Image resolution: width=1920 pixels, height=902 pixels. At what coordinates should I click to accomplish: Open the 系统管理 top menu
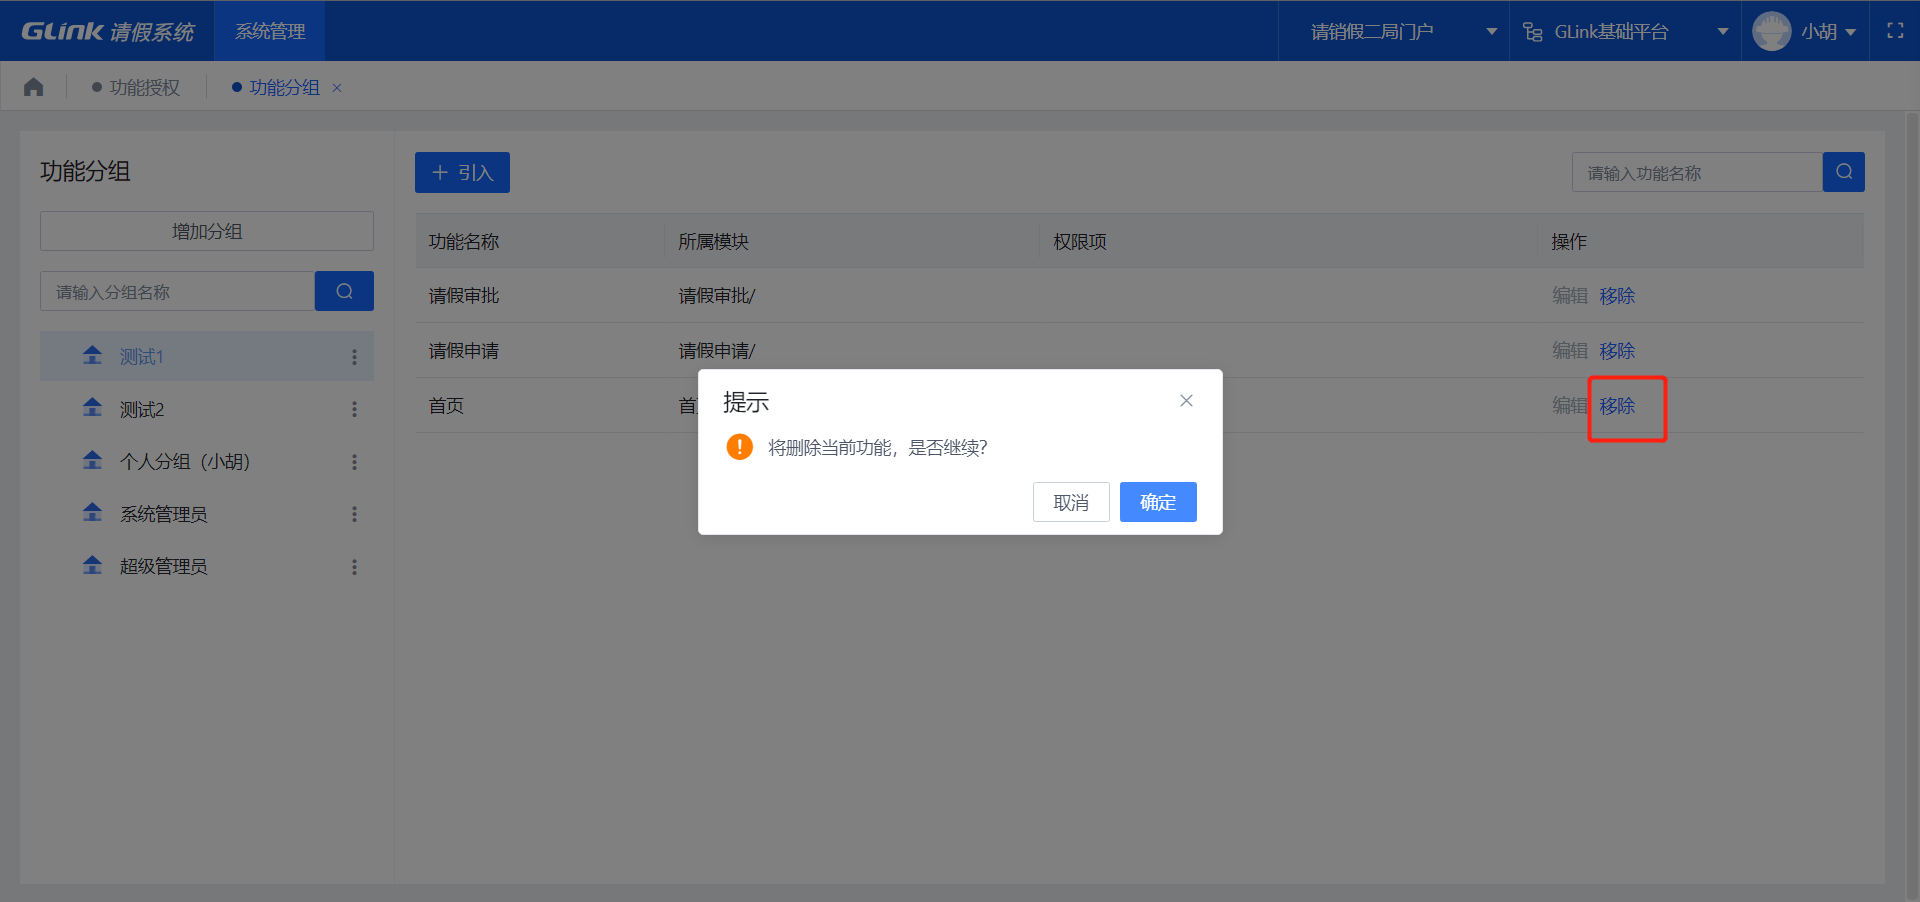pyautogui.click(x=270, y=31)
